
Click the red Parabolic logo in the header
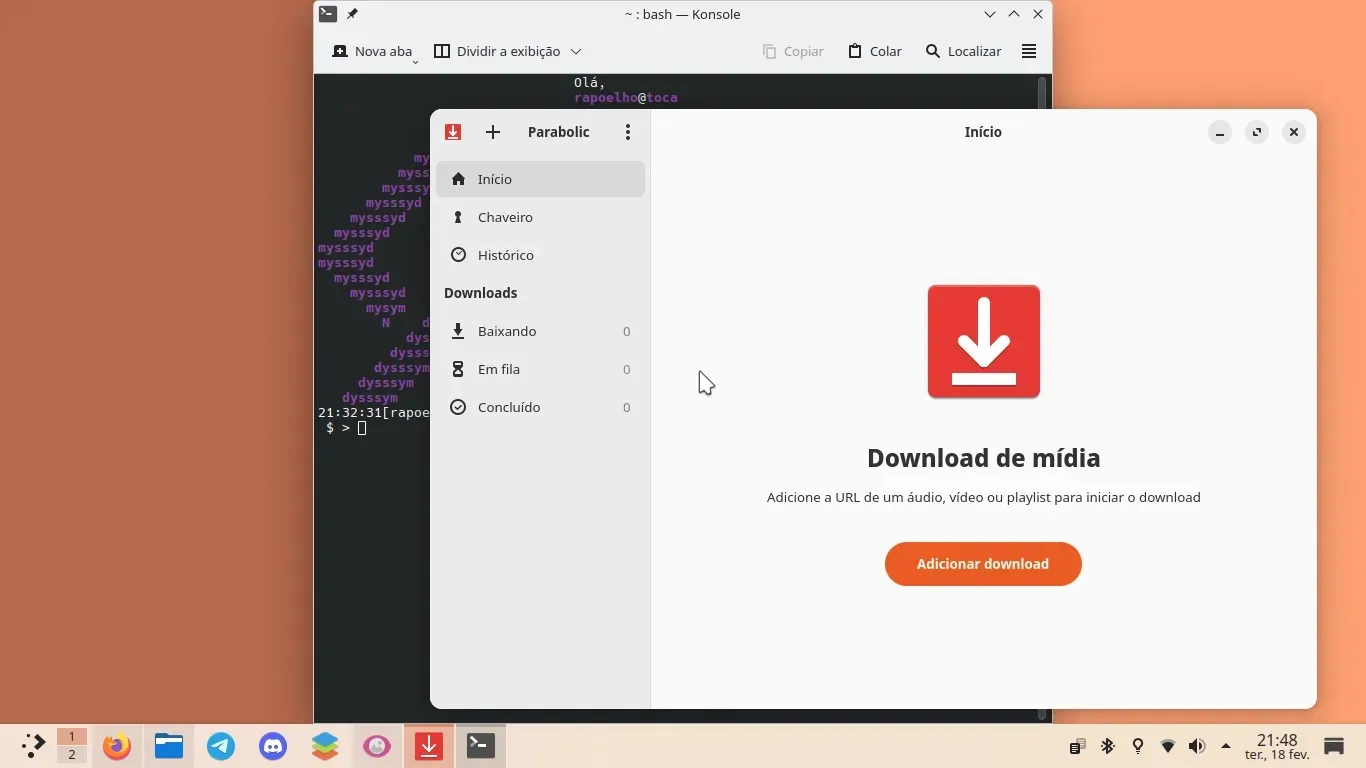[453, 132]
